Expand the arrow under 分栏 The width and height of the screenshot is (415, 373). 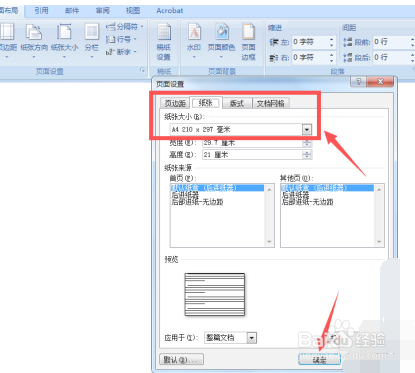point(92,57)
